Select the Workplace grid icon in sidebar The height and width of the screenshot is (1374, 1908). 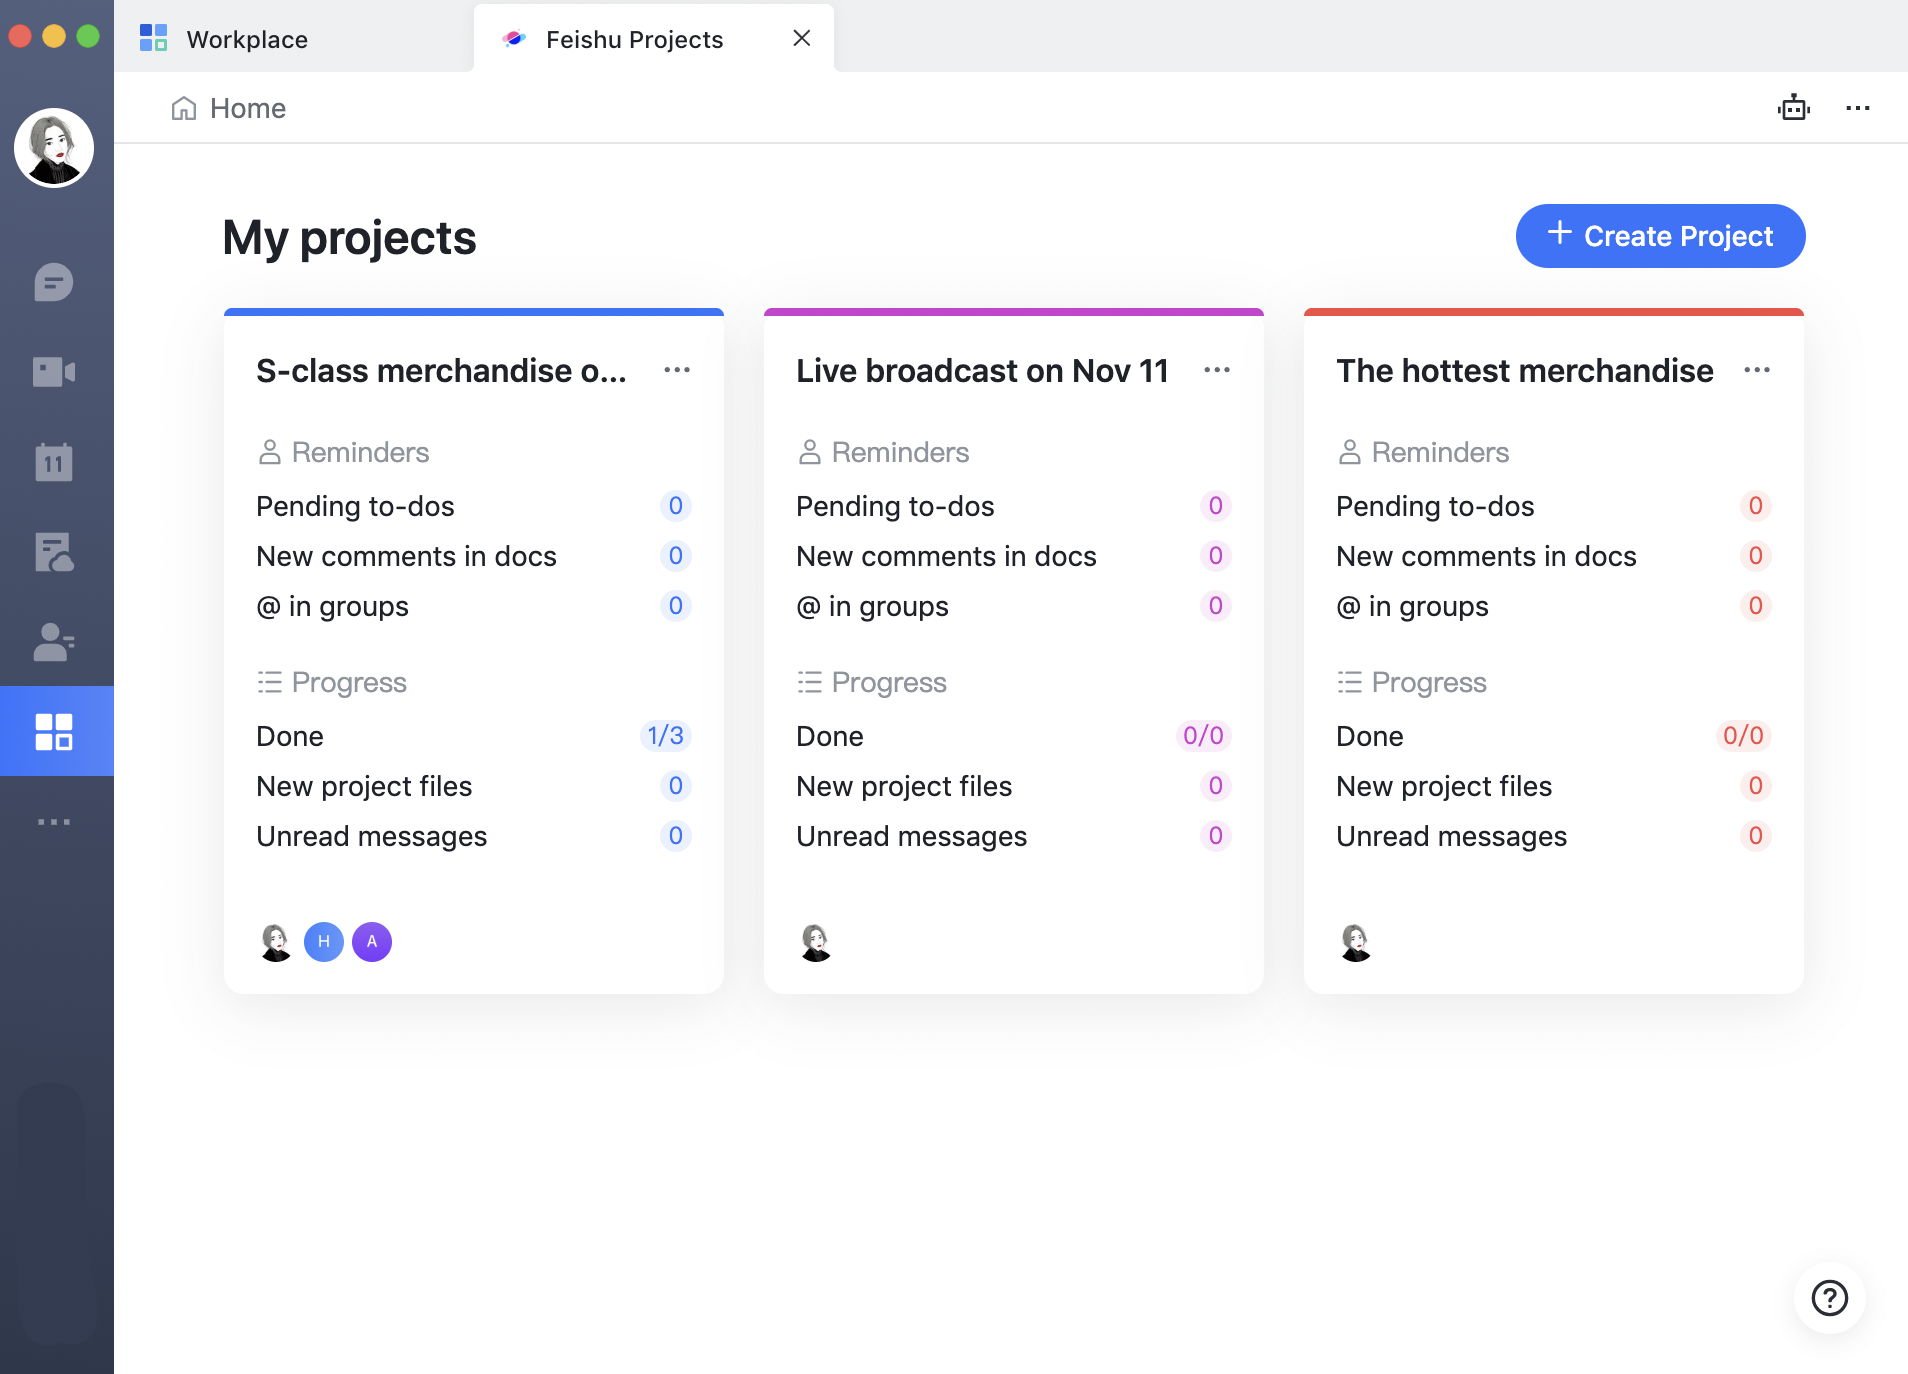pos(55,731)
